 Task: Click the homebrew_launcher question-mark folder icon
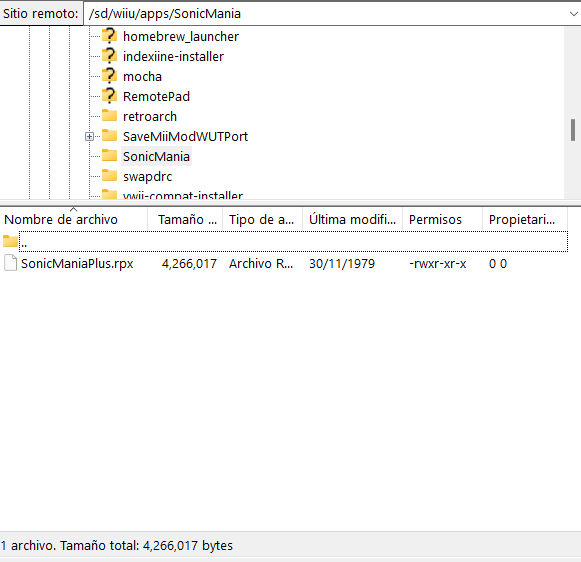pyautogui.click(x=109, y=36)
